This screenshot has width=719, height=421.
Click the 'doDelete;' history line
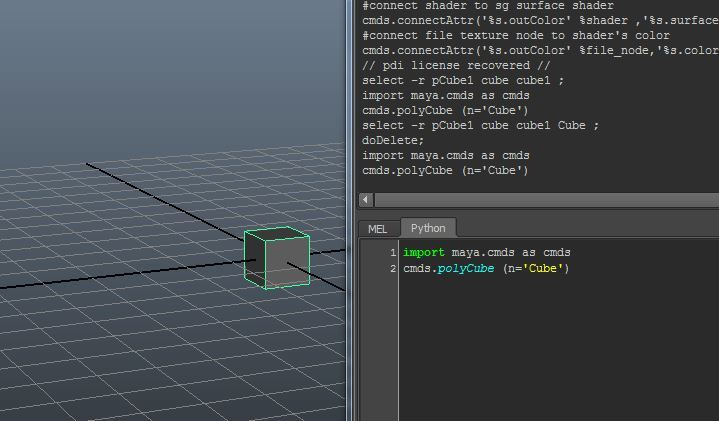tap(393, 140)
